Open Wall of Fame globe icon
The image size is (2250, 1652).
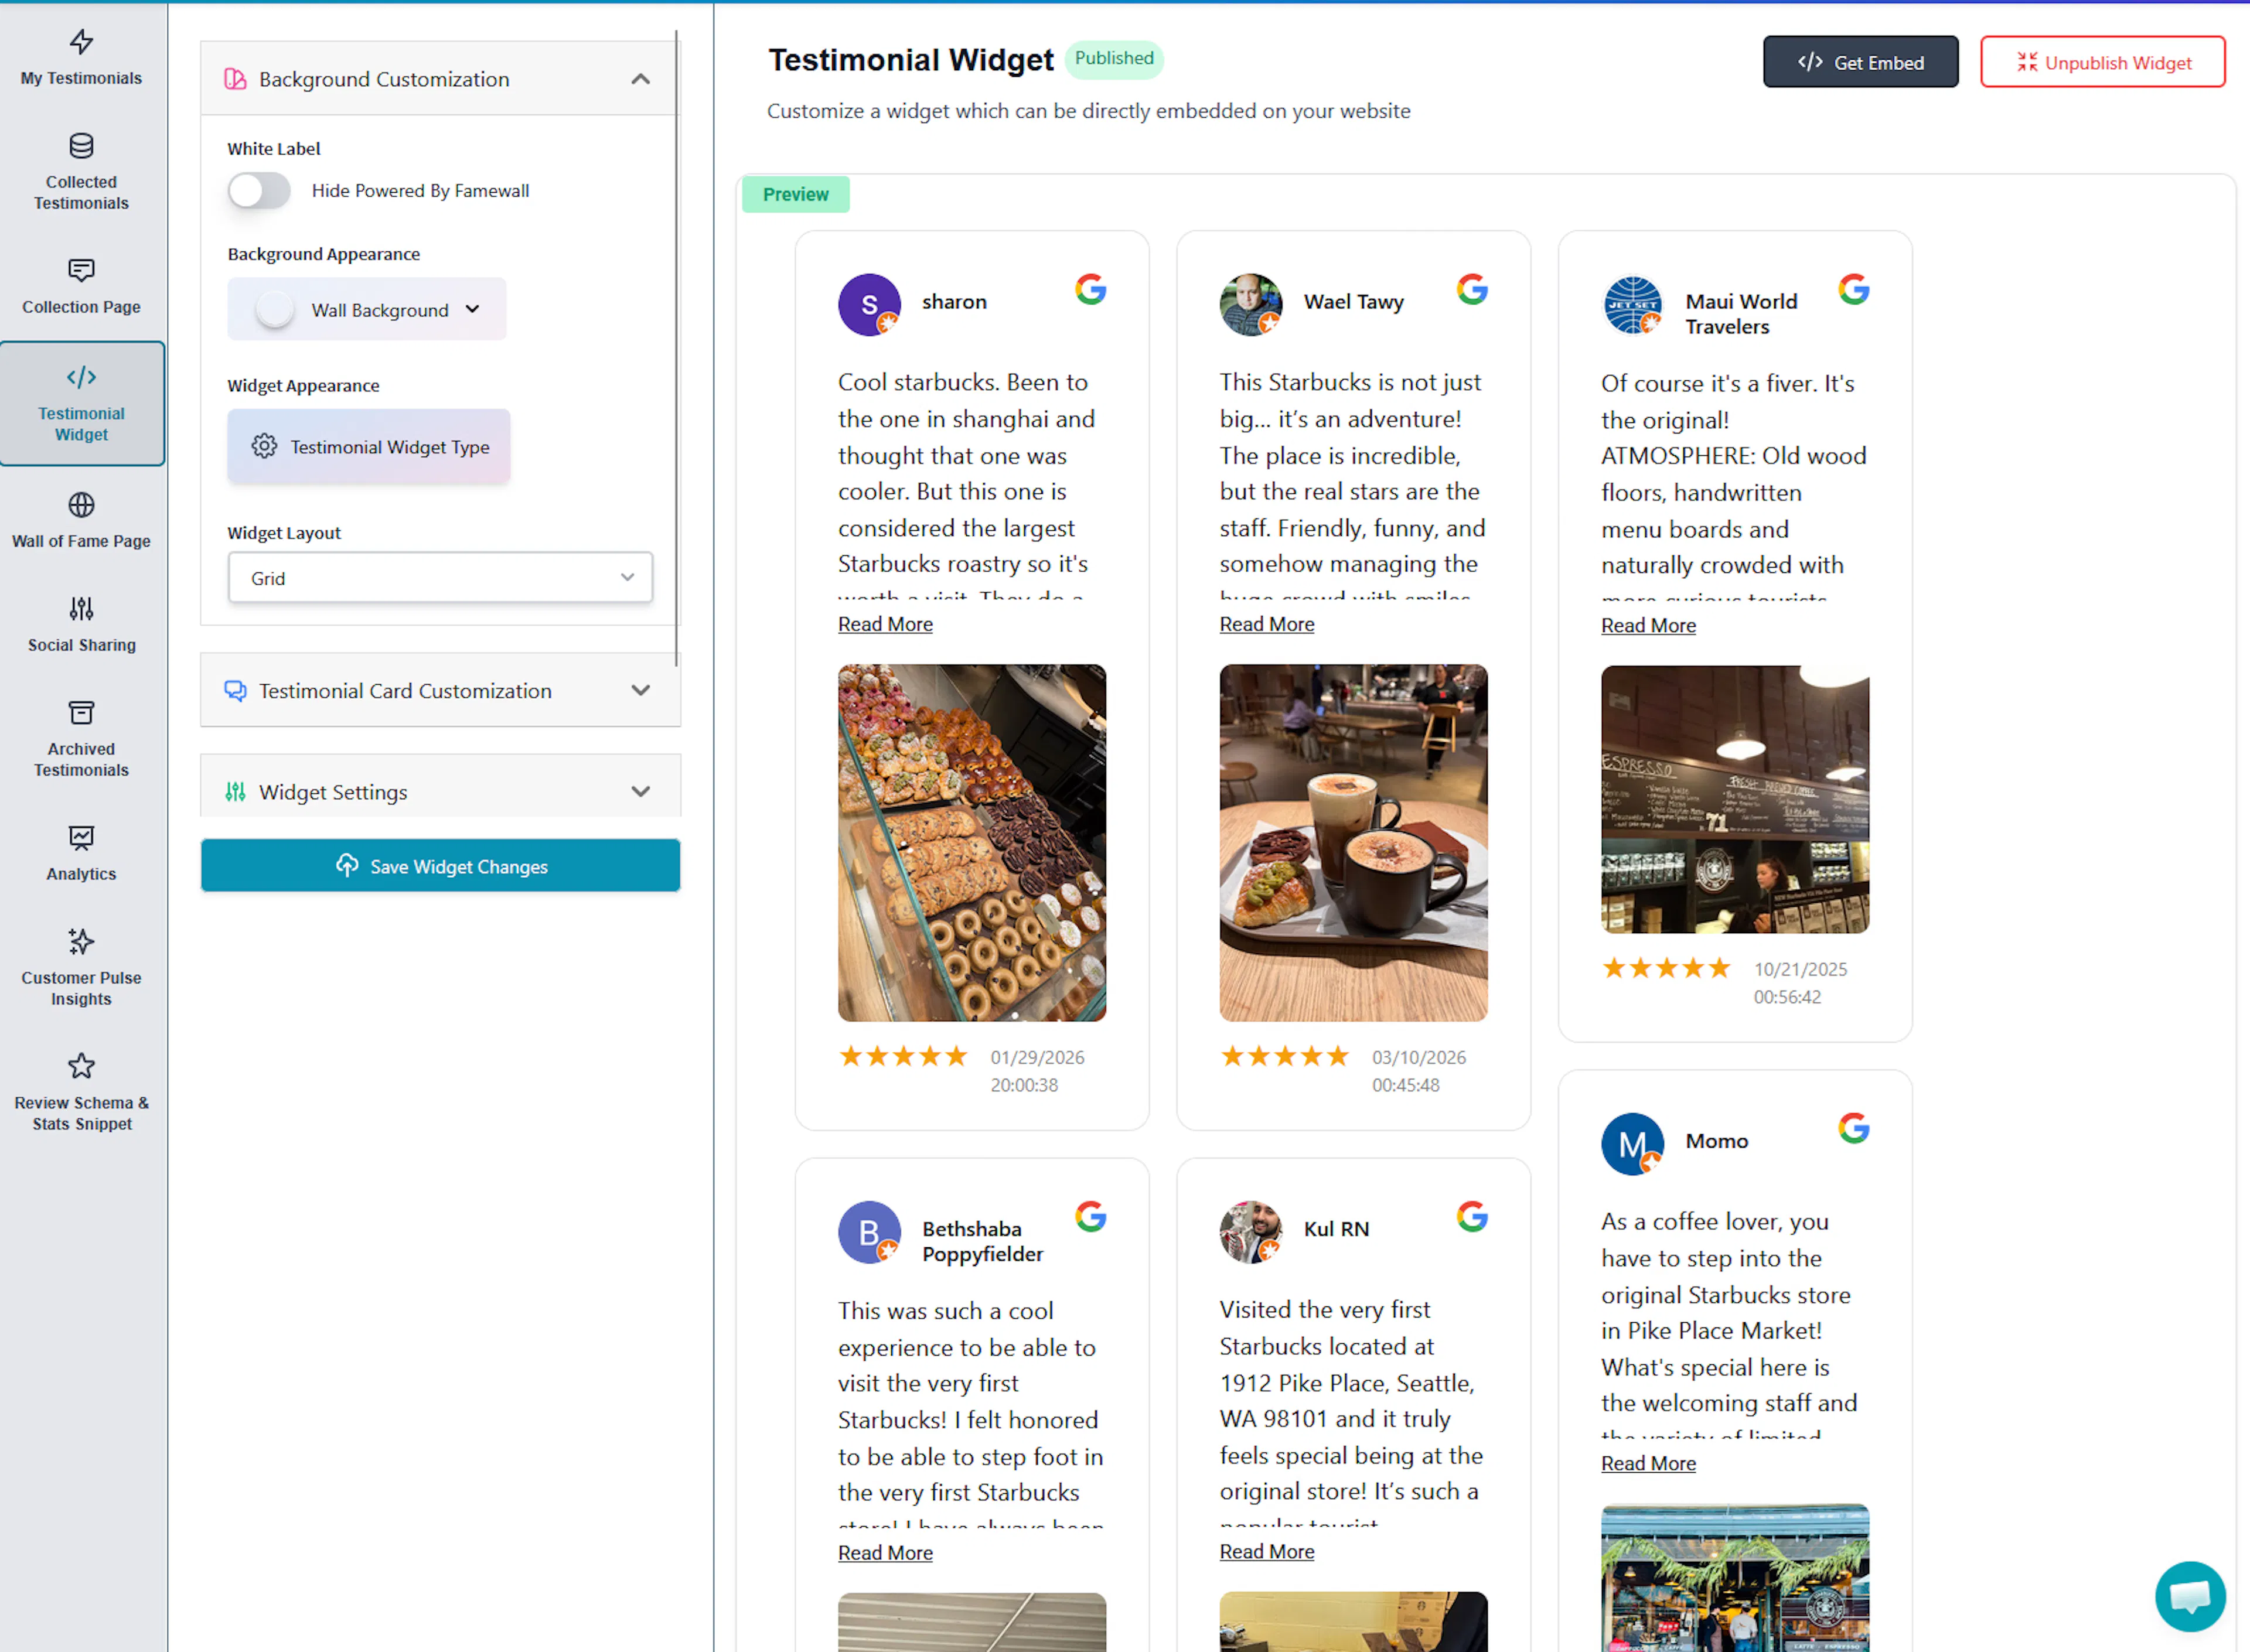click(81, 505)
